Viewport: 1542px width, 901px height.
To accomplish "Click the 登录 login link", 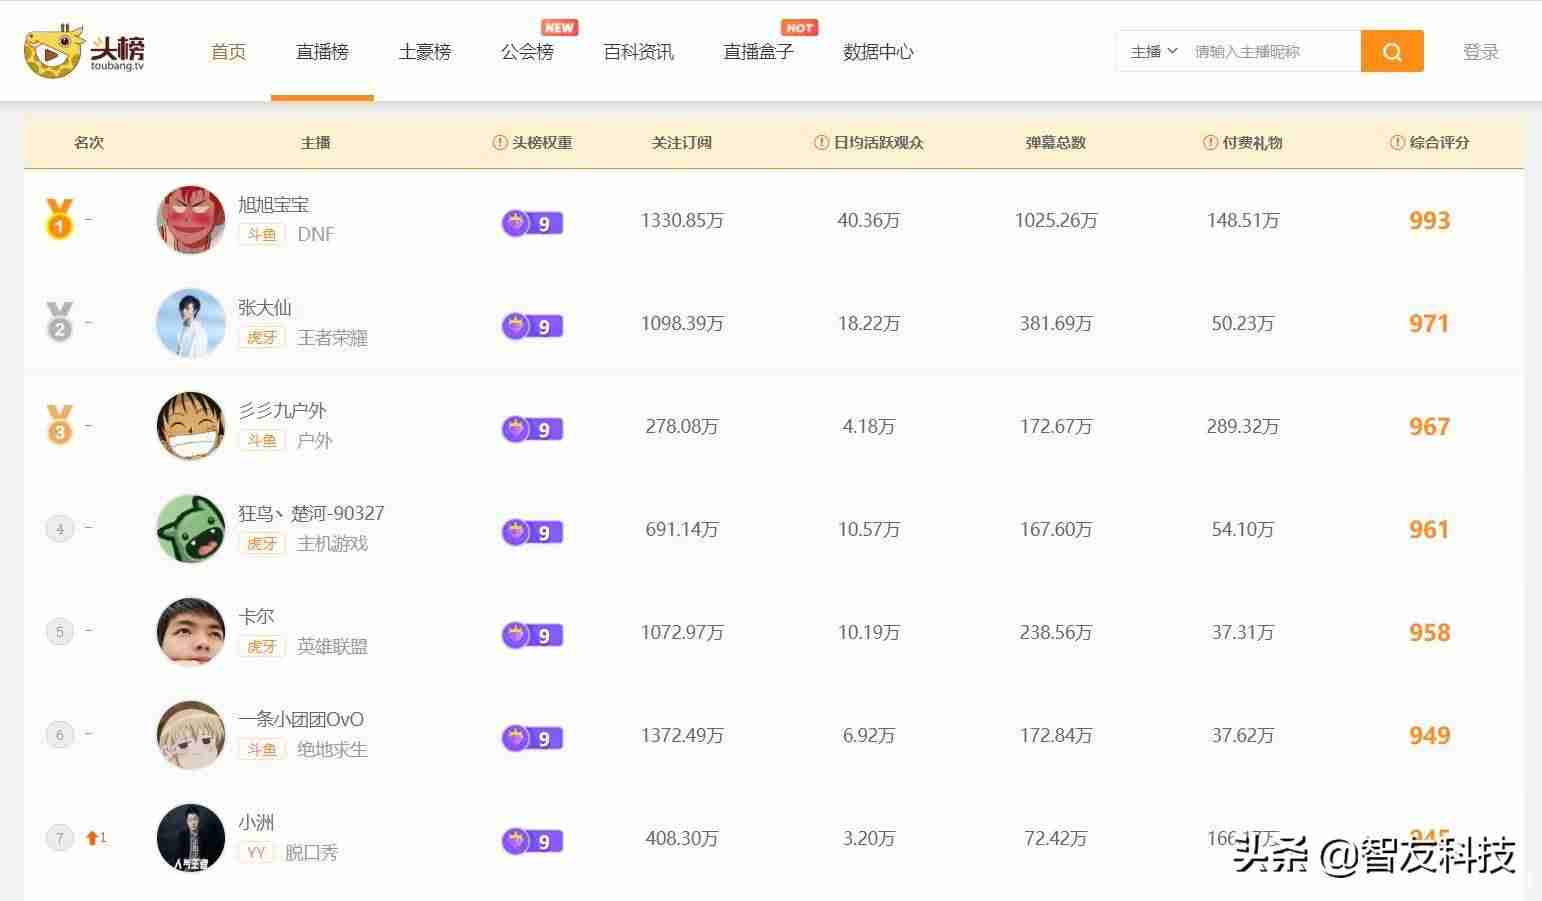I will (x=1481, y=52).
